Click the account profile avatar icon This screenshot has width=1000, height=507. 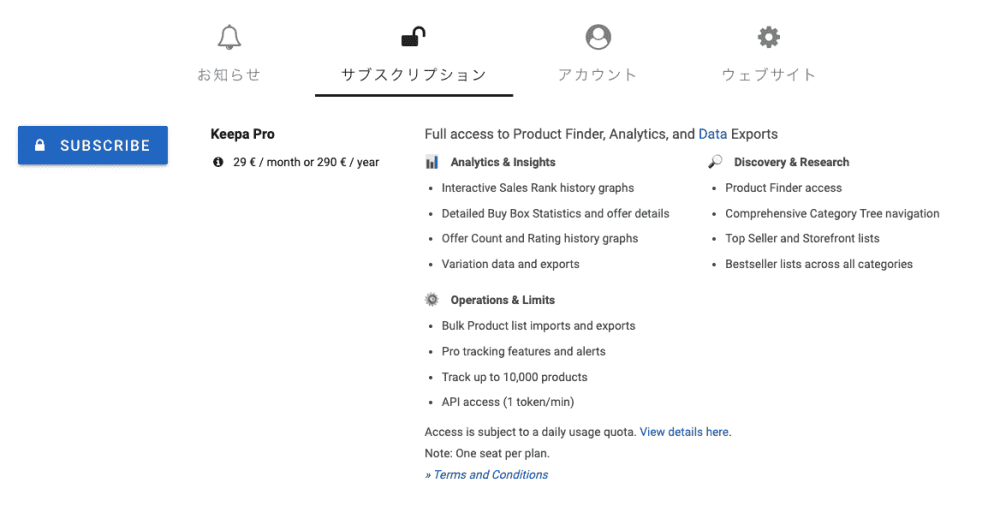coord(598,37)
